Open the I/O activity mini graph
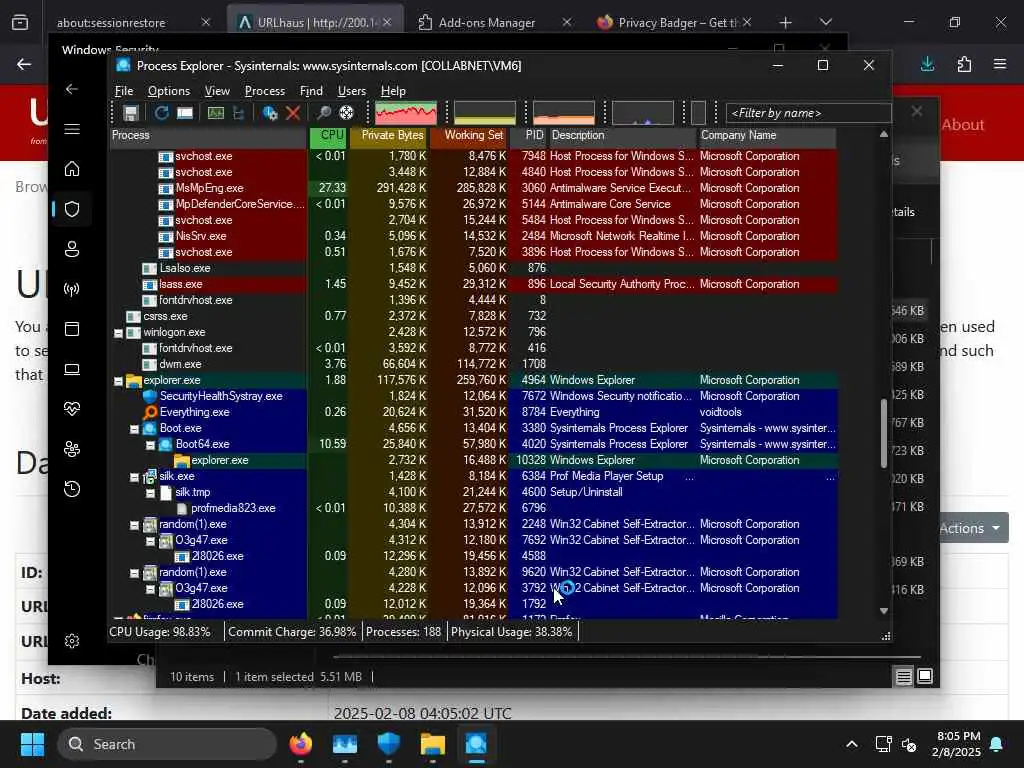Image resolution: width=1024 pixels, height=768 pixels. 643,113
